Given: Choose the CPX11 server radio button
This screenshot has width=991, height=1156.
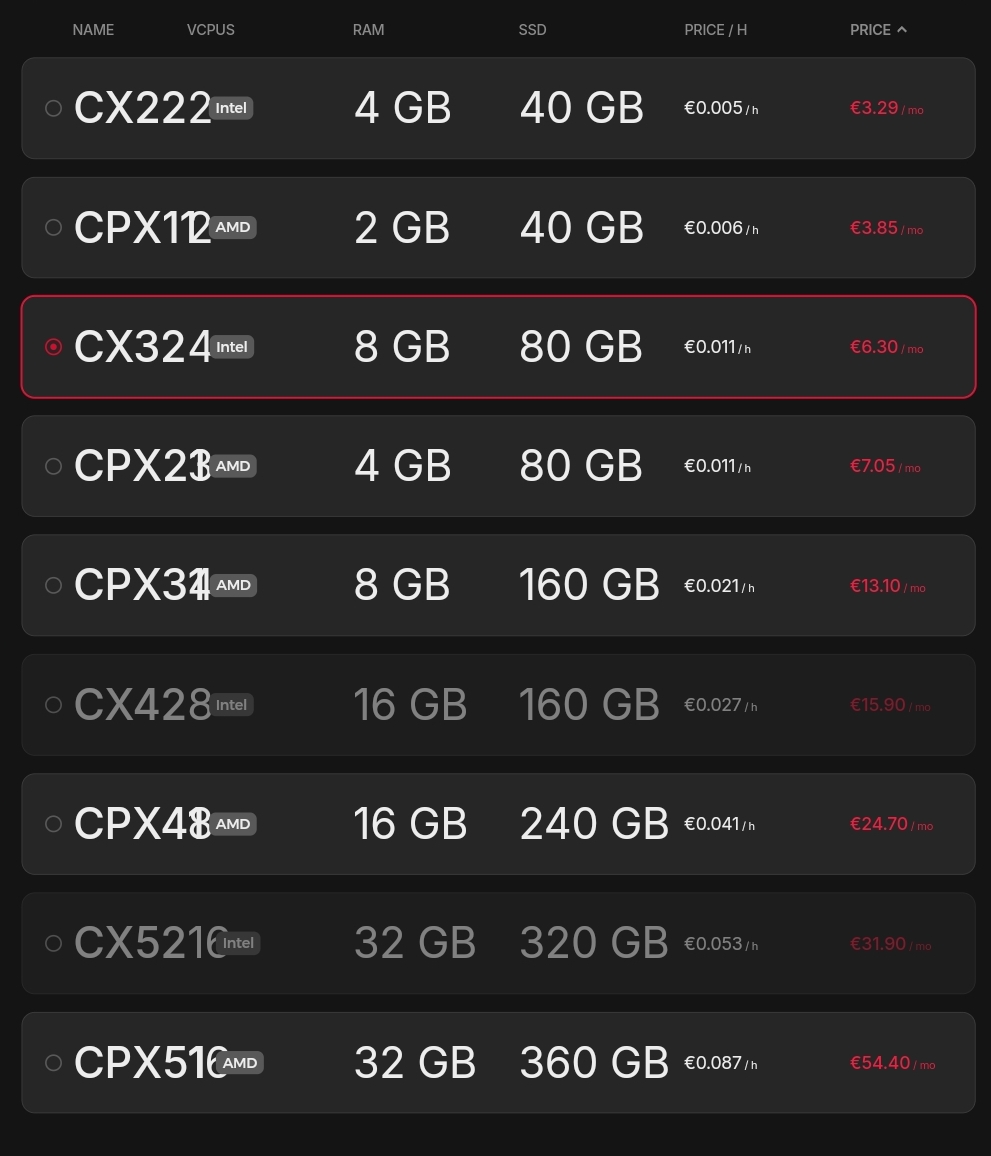Looking at the screenshot, I should pos(54,228).
